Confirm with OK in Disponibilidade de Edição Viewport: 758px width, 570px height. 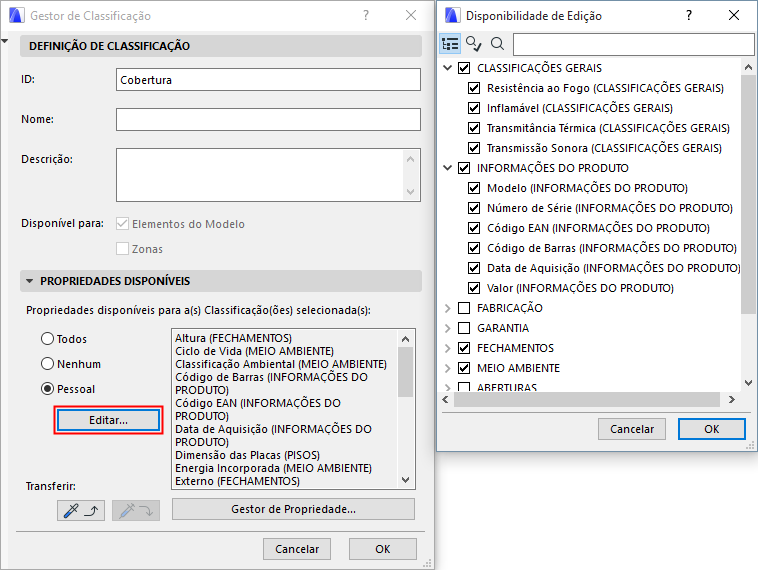click(712, 429)
